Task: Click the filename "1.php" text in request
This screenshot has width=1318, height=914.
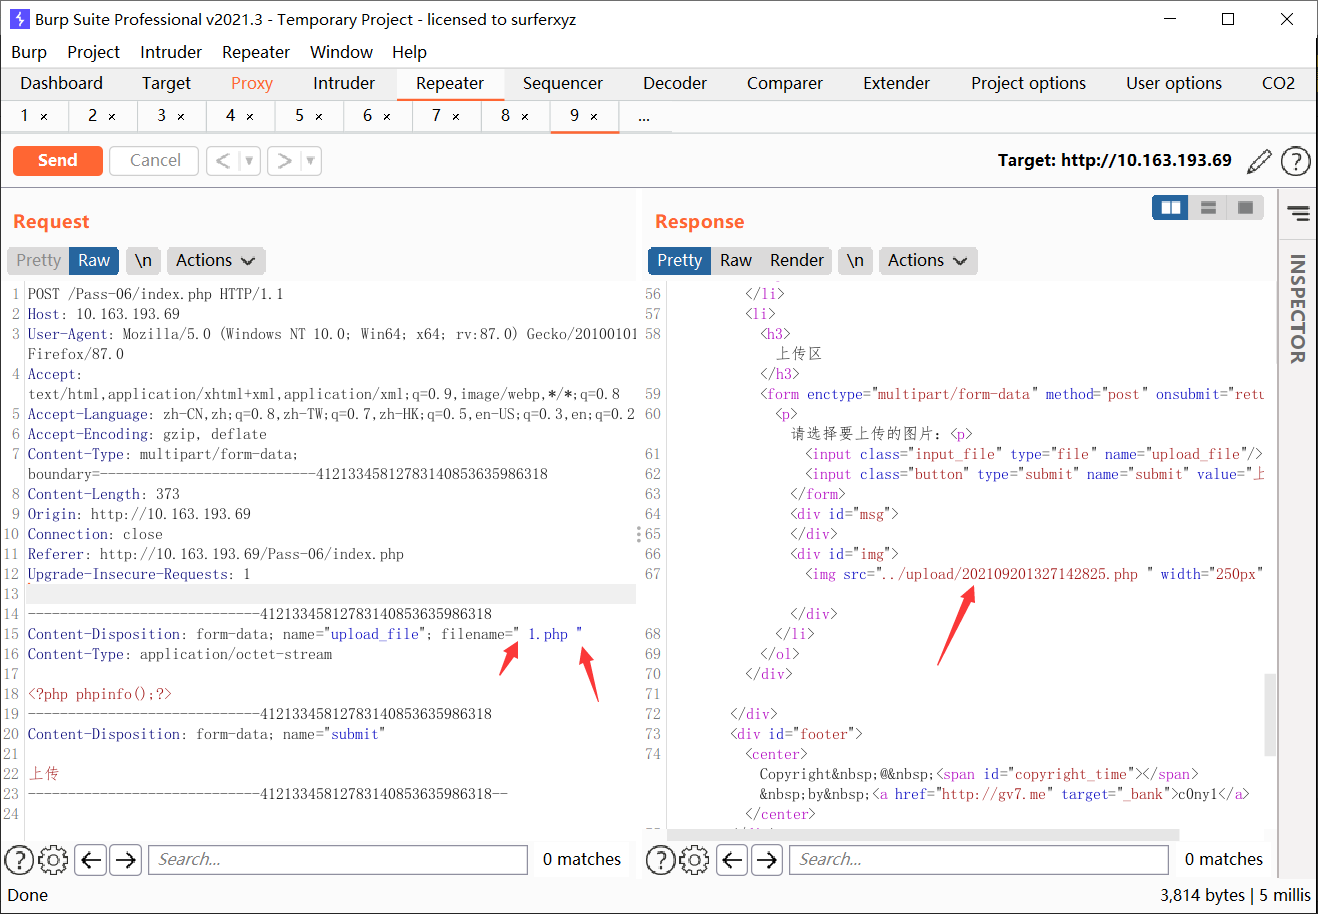Action: (548, 634)
